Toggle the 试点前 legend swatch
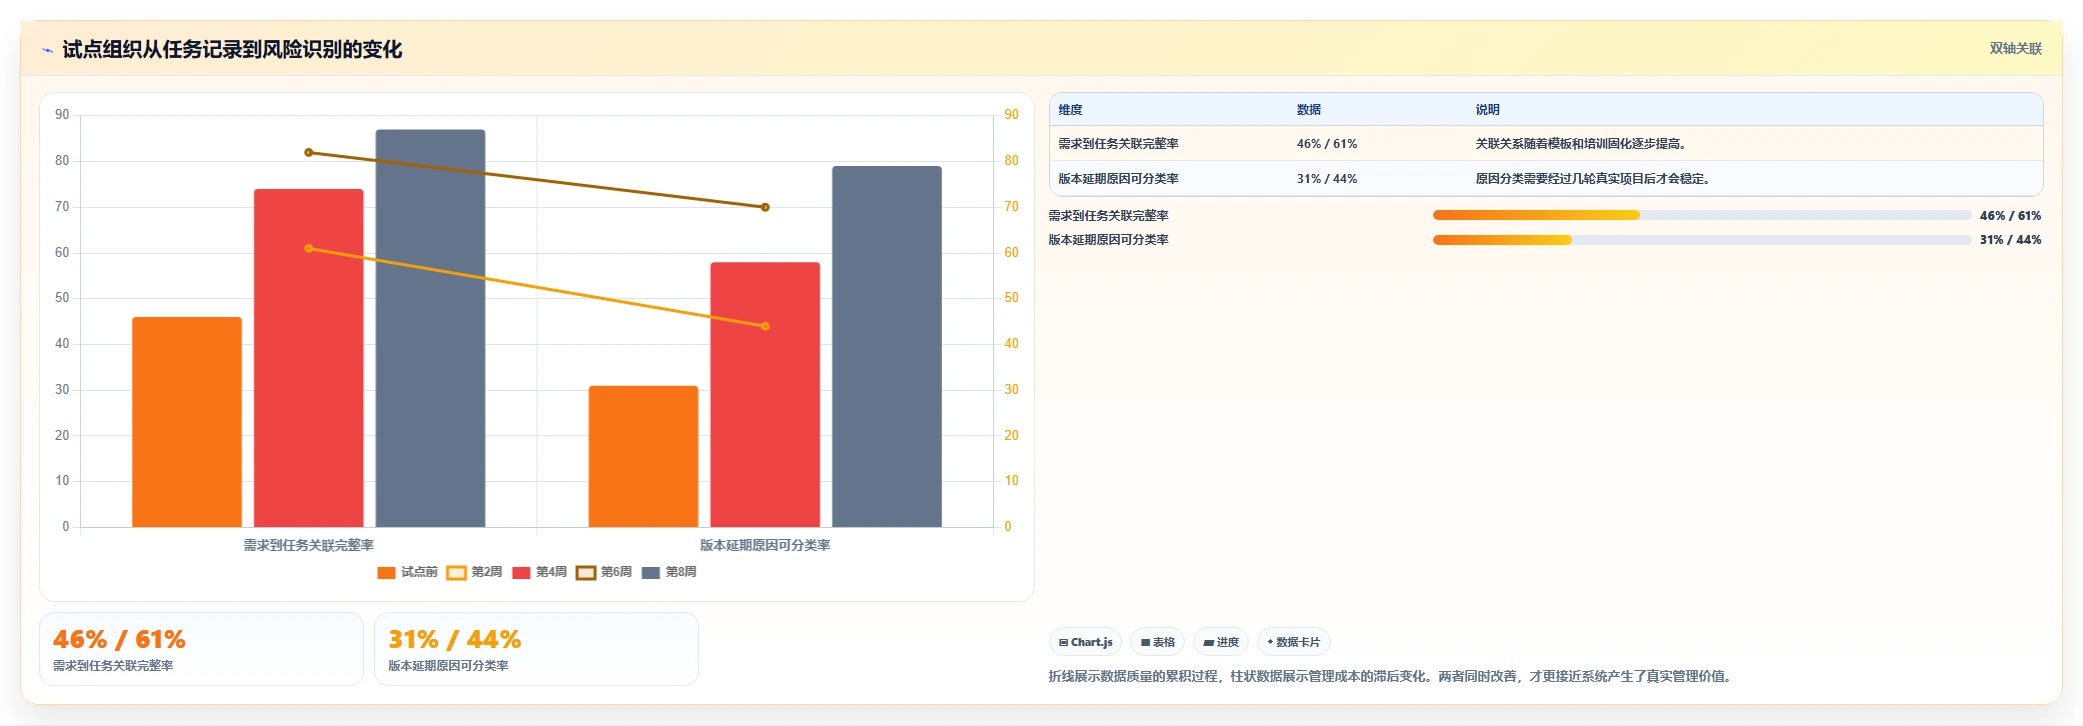 click(x=386, y=573)
